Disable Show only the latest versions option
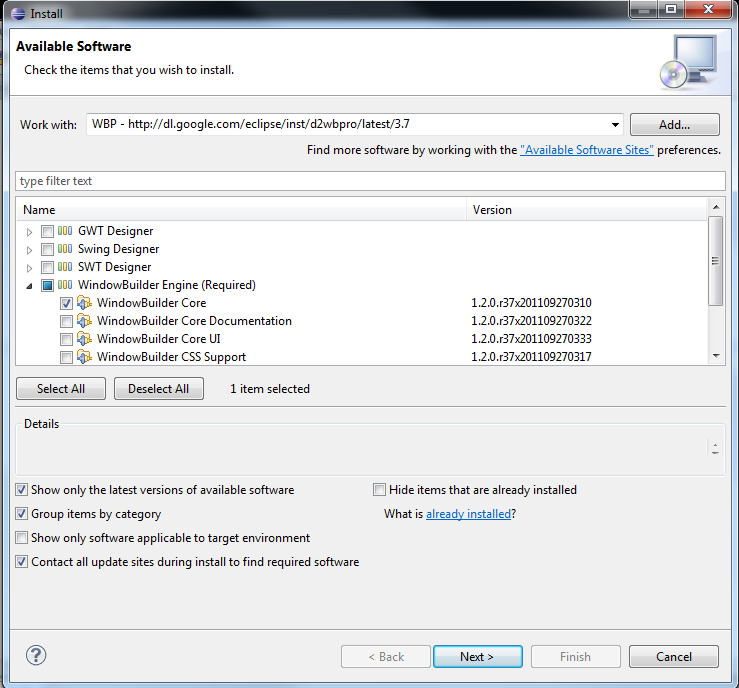 click(x=21, y=490)
